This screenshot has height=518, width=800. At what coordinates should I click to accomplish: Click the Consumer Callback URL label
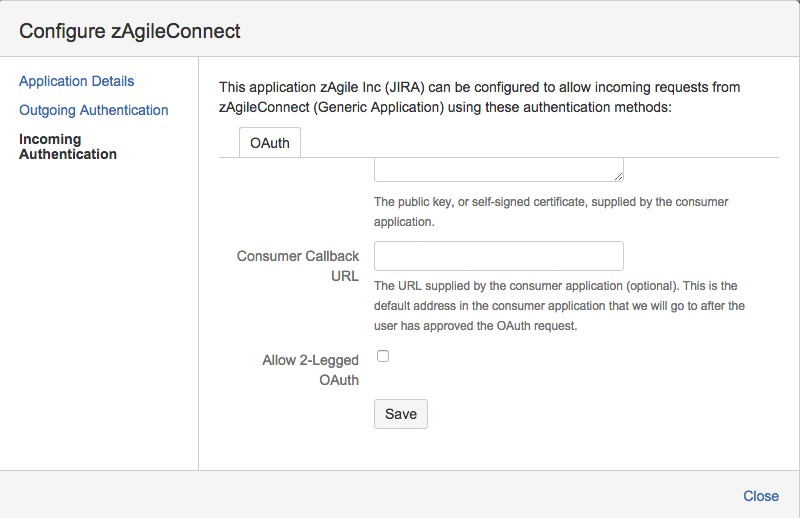pos(298,266)
